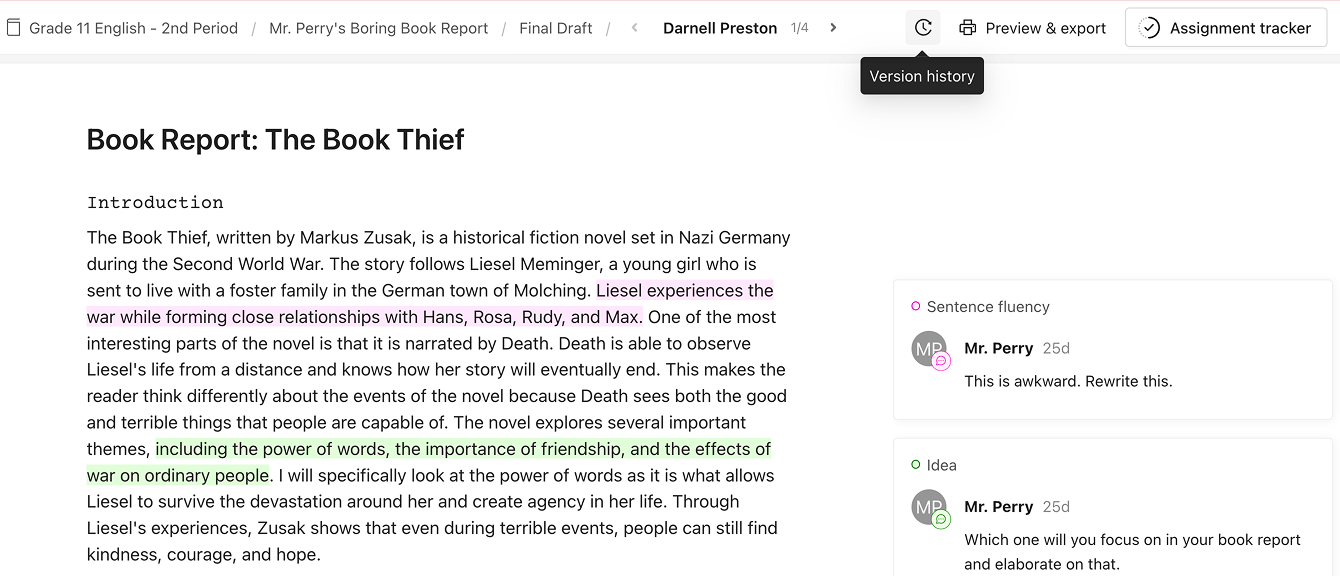The height and width of the screenshot is (576, 1340).
Task: Click the notebook icon beside Grade 11 English
Action: point(13,28)
